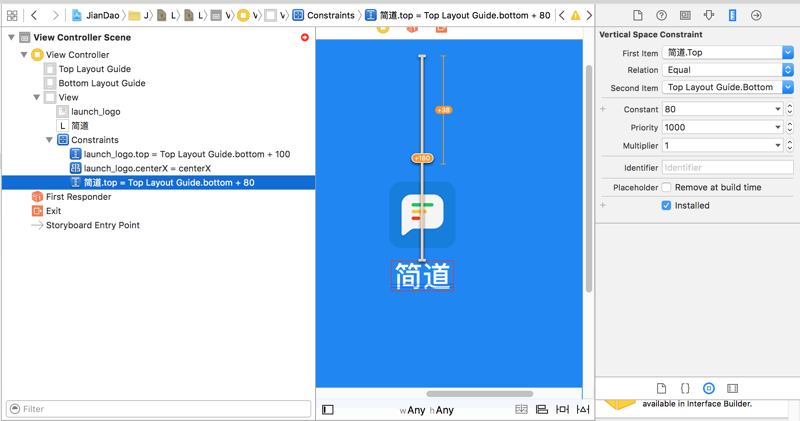This screenshot has height=421, width=800.
Task: Change size class wAny hAny
Action: 427,410
